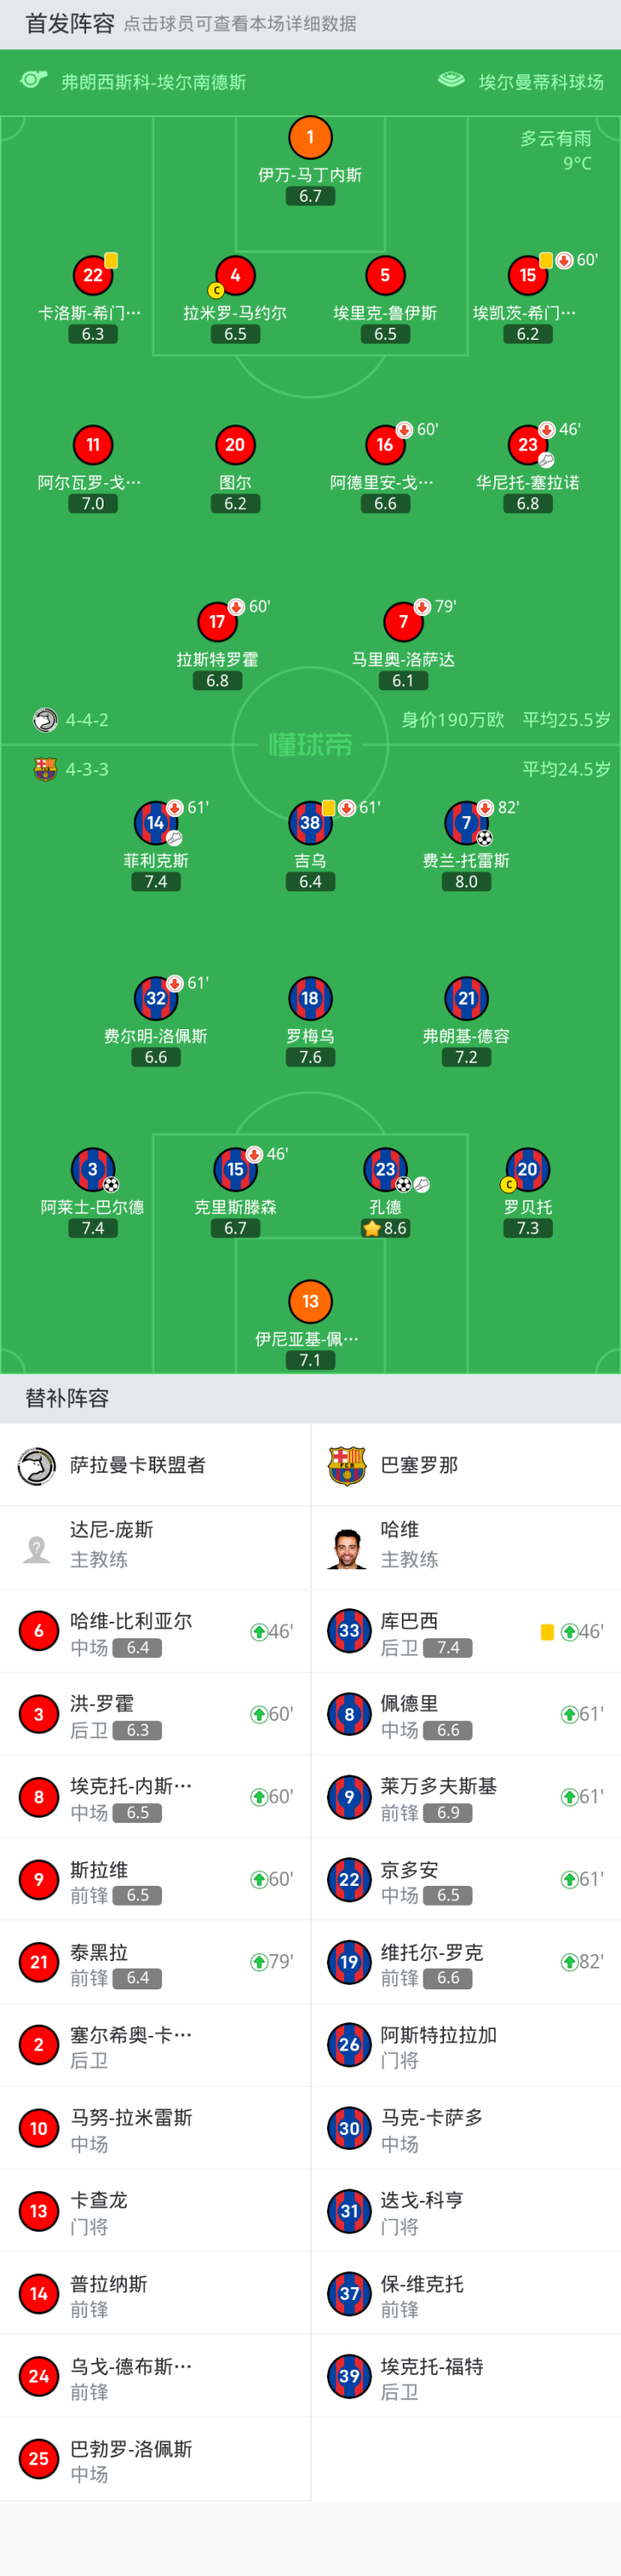
Task: Select Salamanca player number 11 on pitch
Action: coord(93,445)
